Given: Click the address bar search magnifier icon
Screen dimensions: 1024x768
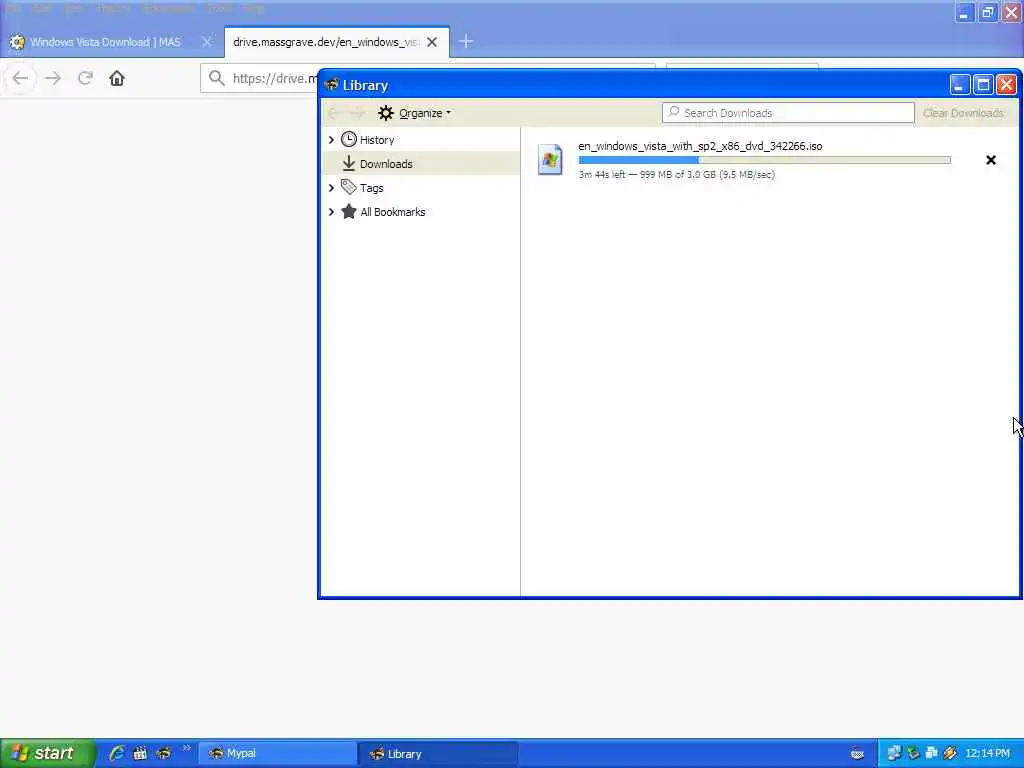Looking at the screenshot, I should click(216, 78).
